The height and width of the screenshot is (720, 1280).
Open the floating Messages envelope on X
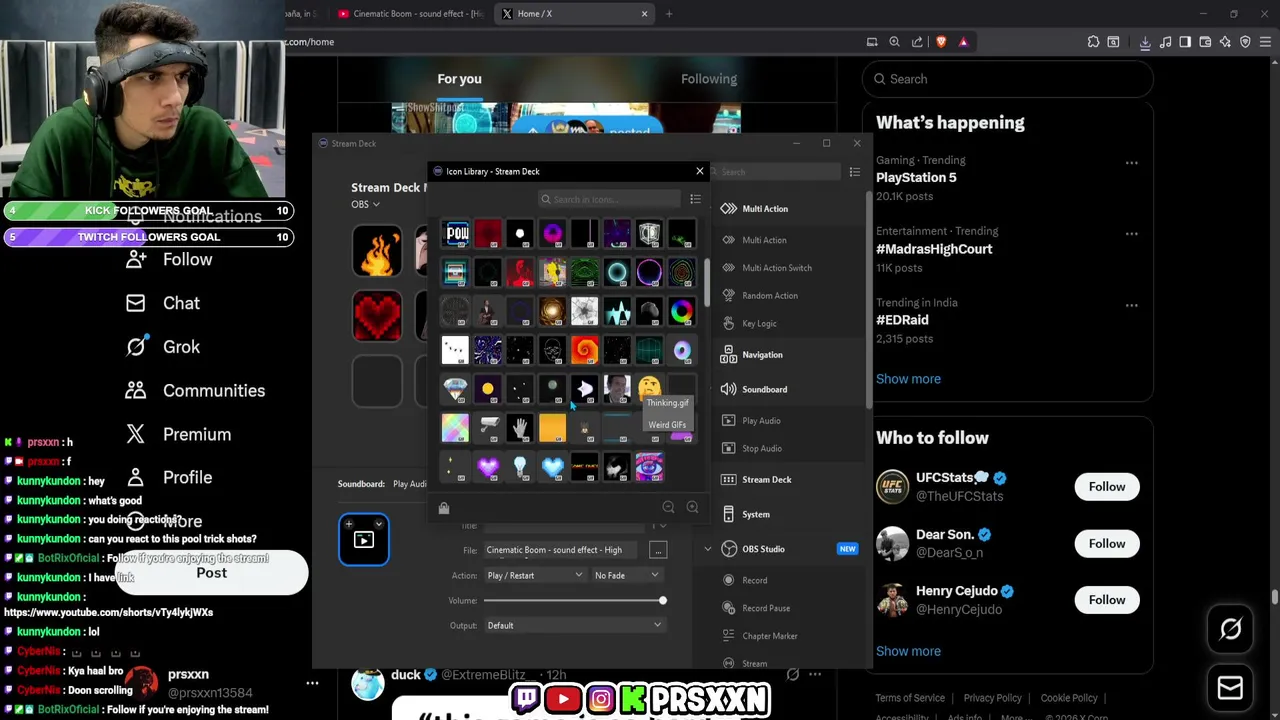click(x=1230, y=688)
